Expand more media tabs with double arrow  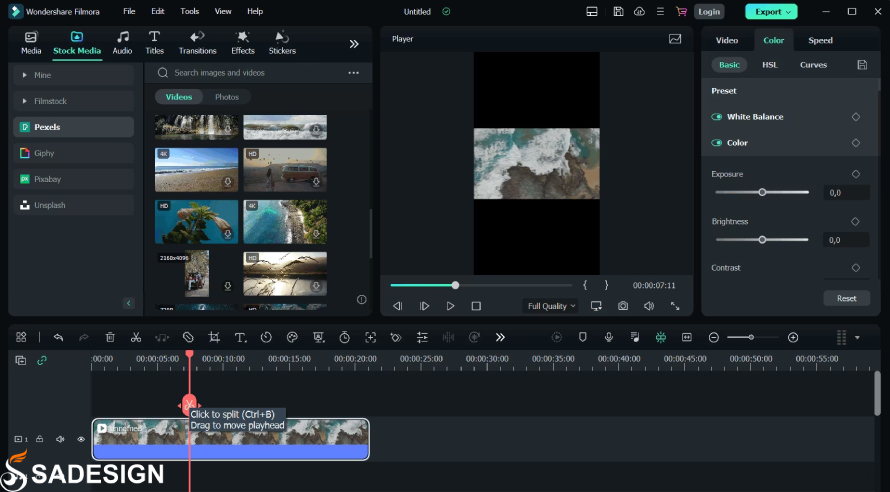pyautogui.click(x=354, y=44)
